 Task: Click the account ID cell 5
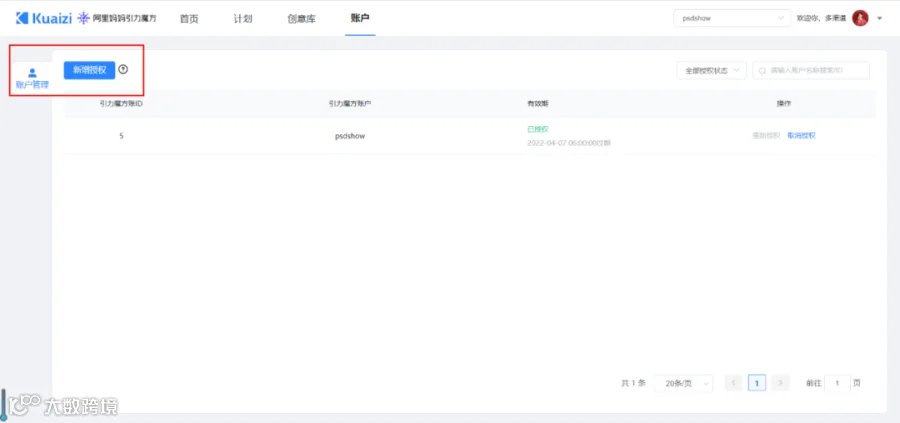point(121,136)
